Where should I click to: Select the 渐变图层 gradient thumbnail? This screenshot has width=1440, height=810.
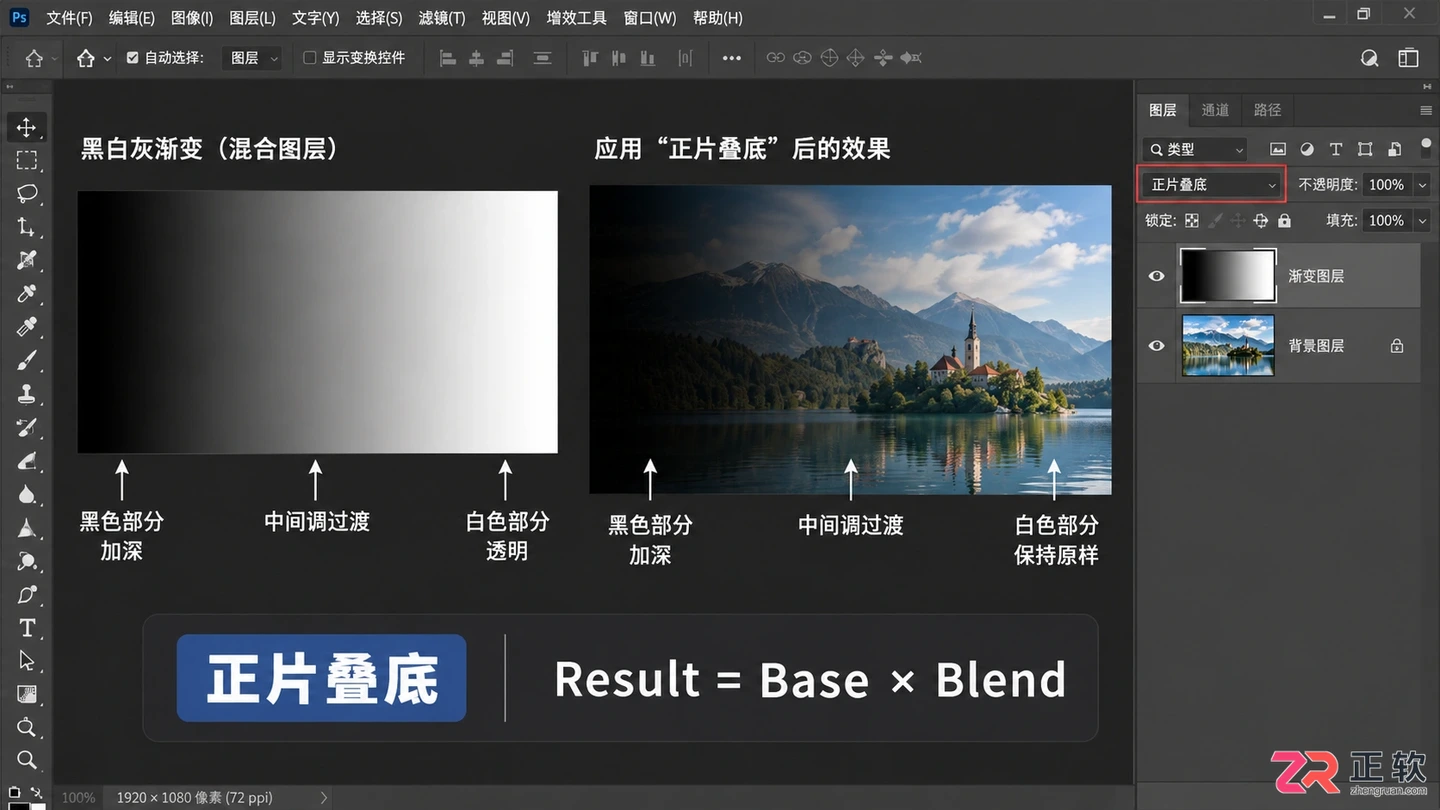coord(1228,275)
